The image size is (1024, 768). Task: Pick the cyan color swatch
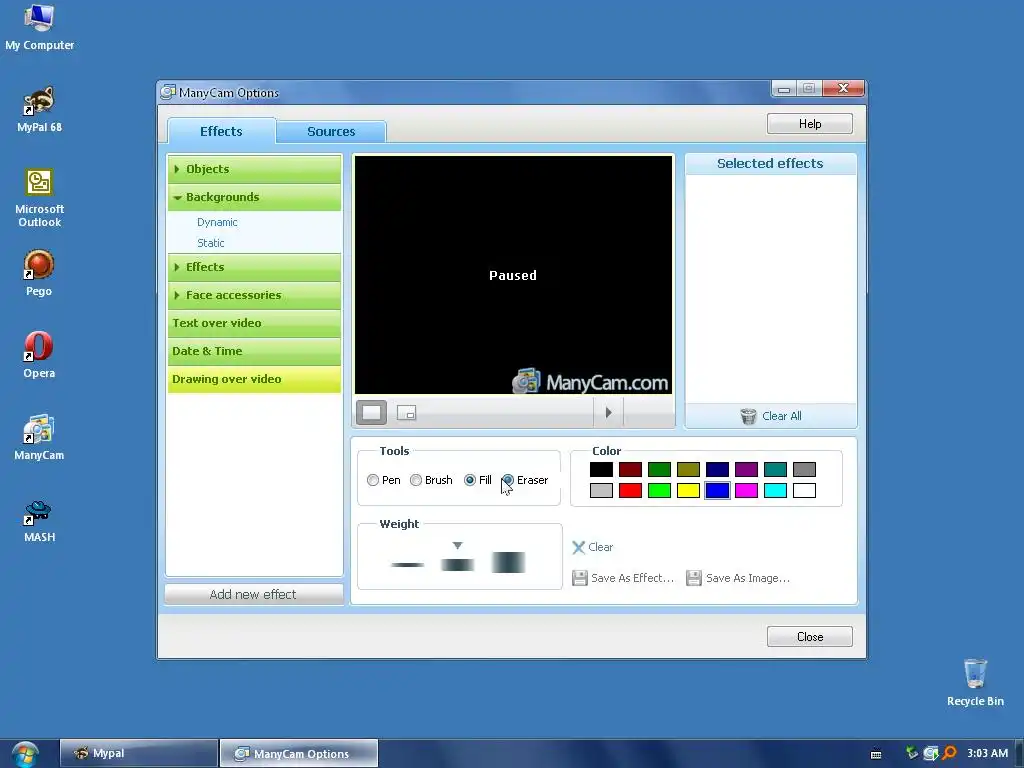[x=775, y=490]
